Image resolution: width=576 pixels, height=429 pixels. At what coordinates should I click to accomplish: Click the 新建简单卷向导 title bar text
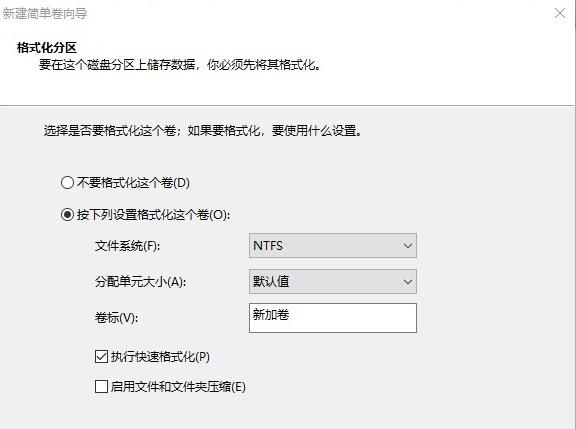[45, 14]
